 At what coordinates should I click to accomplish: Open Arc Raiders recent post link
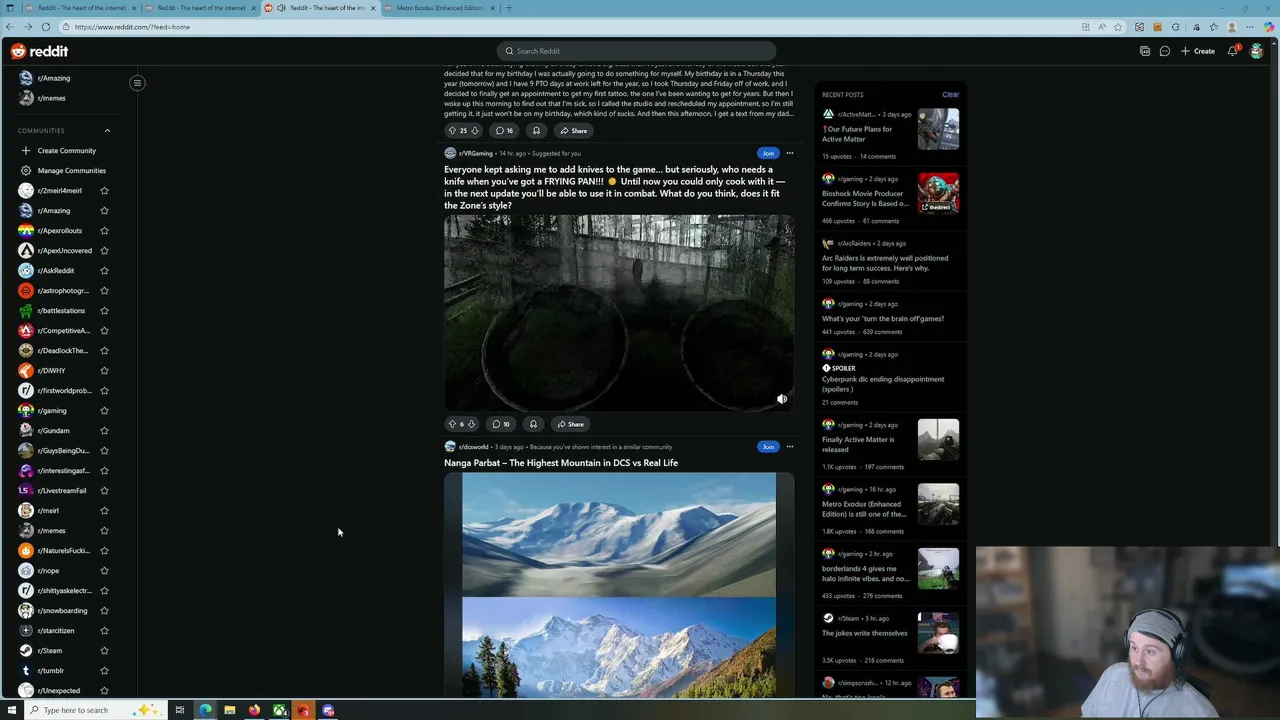tap(885, 263)
